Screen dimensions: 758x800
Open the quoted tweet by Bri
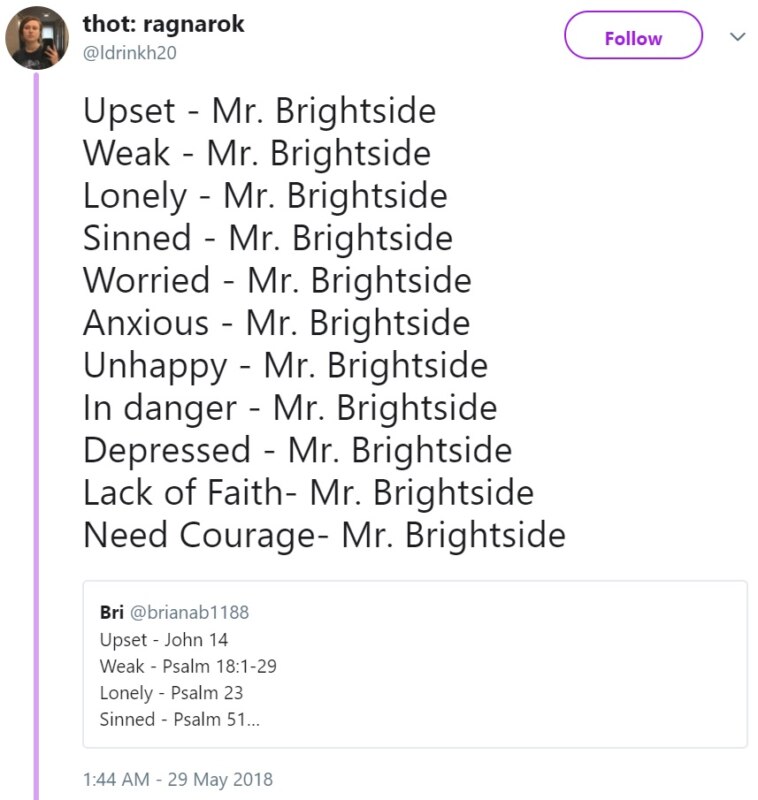[x=415, y=664]
